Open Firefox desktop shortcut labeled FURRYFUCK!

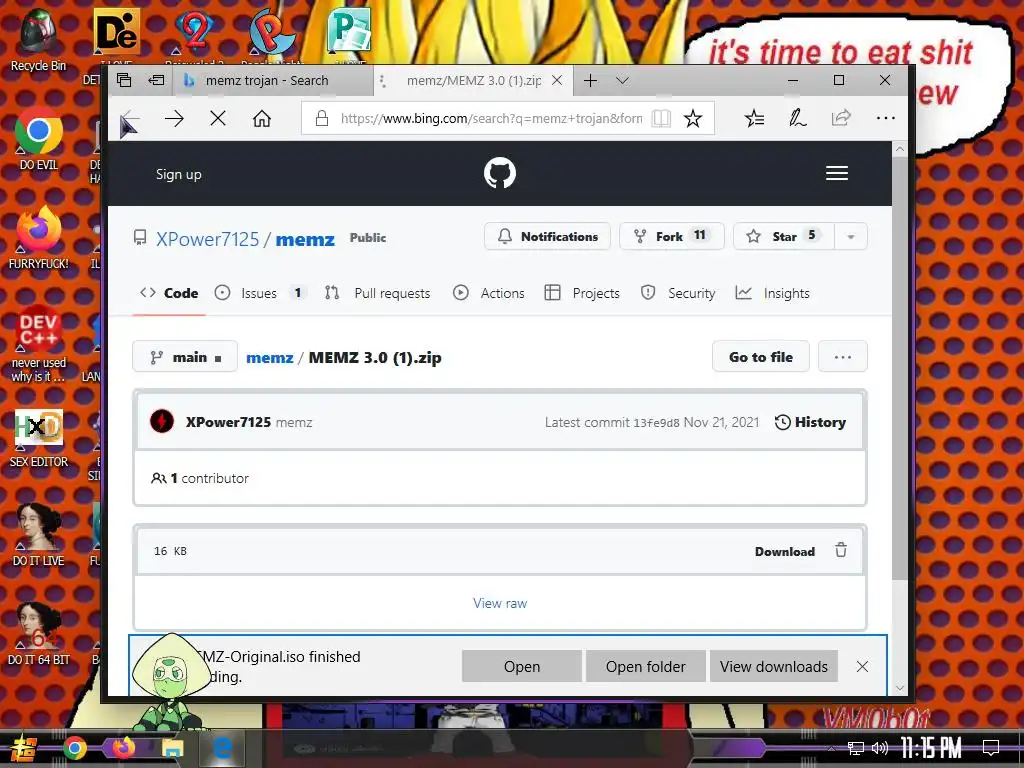39,238
